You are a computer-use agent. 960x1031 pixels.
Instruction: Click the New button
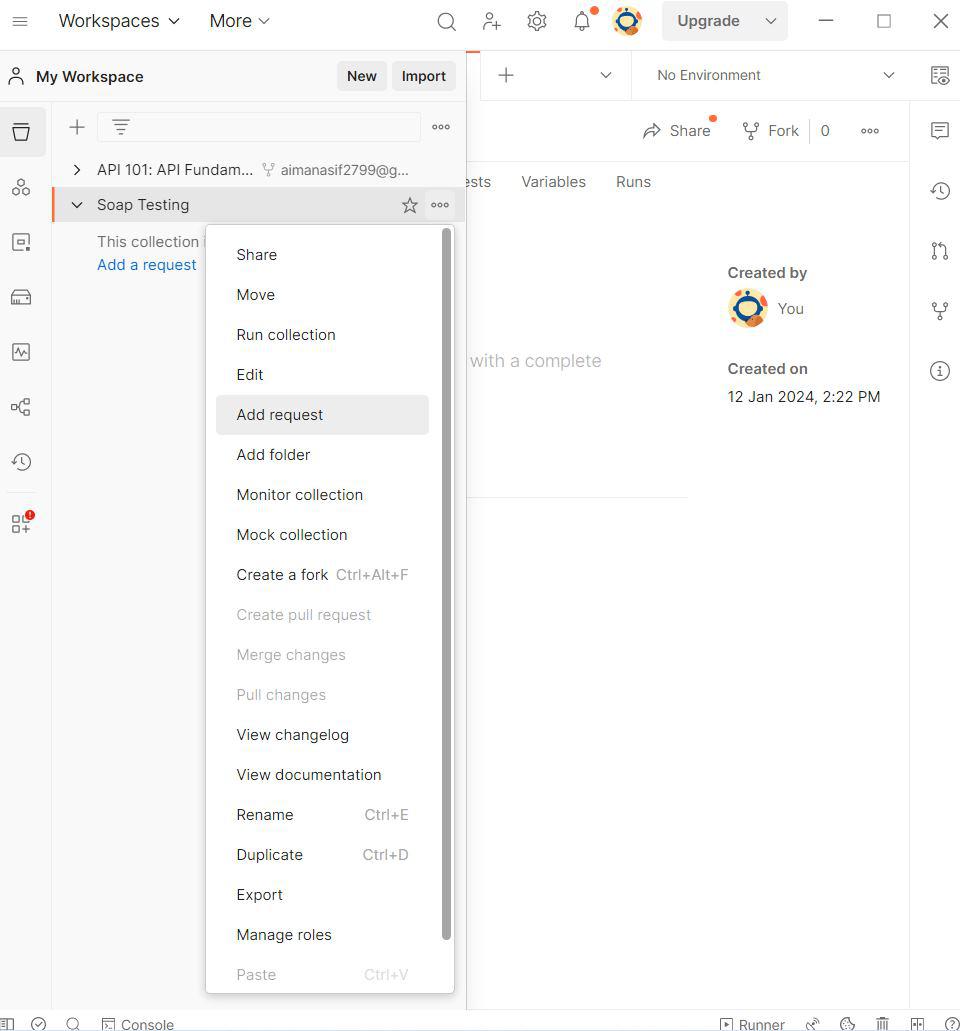click(362, 76)
